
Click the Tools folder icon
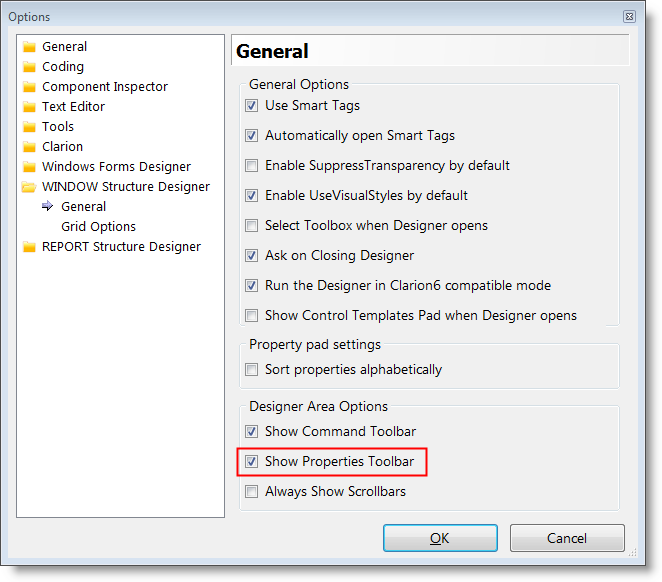(x=29, y=127)
